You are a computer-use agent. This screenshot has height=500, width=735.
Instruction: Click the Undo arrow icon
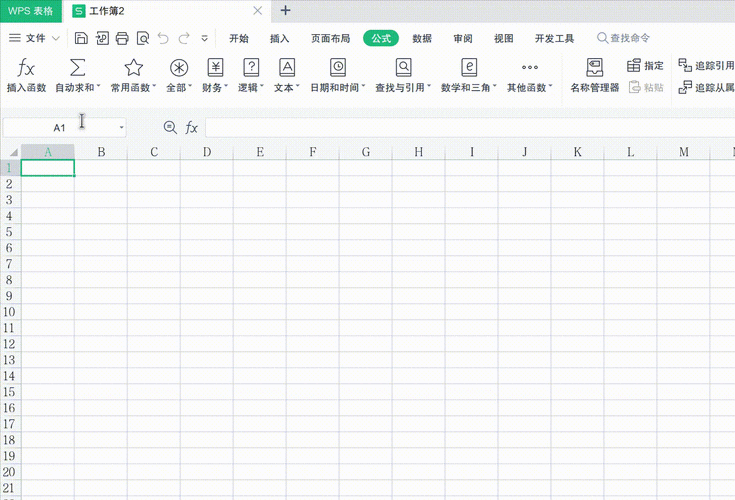[x=163, y=38]
